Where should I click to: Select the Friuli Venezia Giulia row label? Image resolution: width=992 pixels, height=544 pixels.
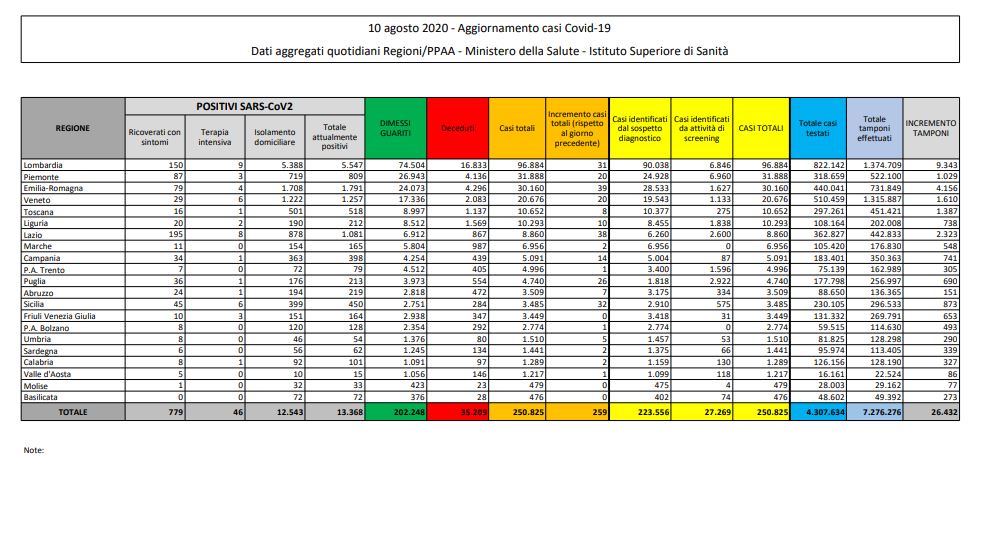62,316
